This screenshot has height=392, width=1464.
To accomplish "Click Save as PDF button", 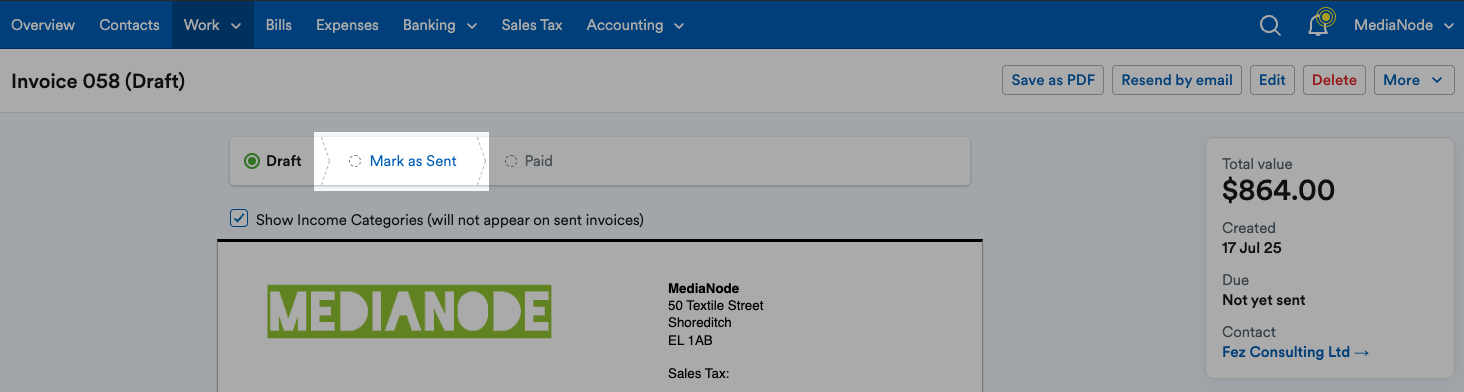I will [1053, 80].
